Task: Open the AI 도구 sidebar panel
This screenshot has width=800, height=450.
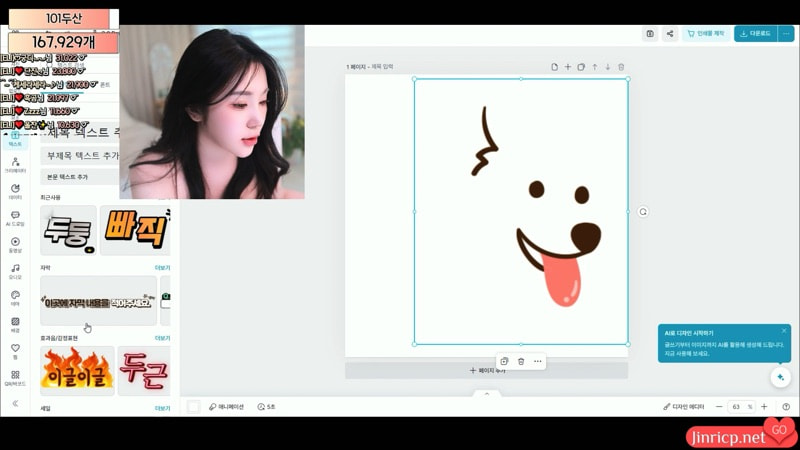Action: coord(15,217)
